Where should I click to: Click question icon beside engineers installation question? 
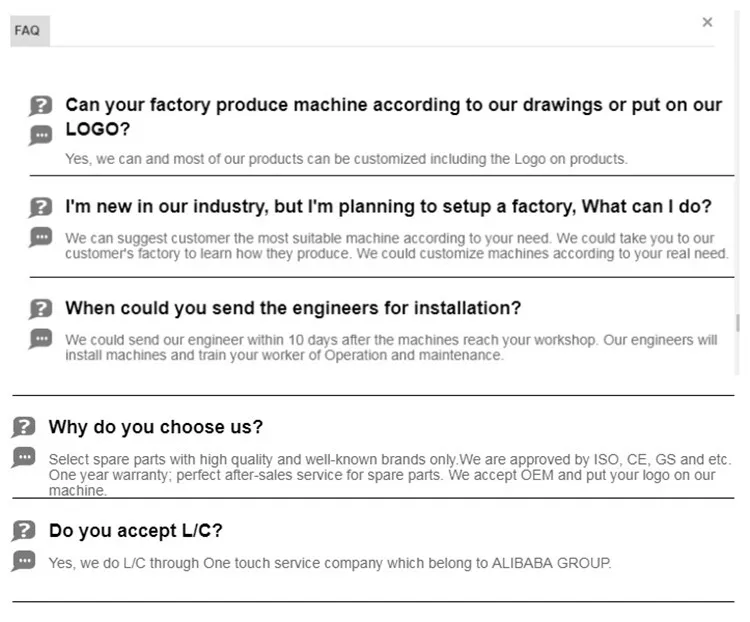(x=40, y=309)
